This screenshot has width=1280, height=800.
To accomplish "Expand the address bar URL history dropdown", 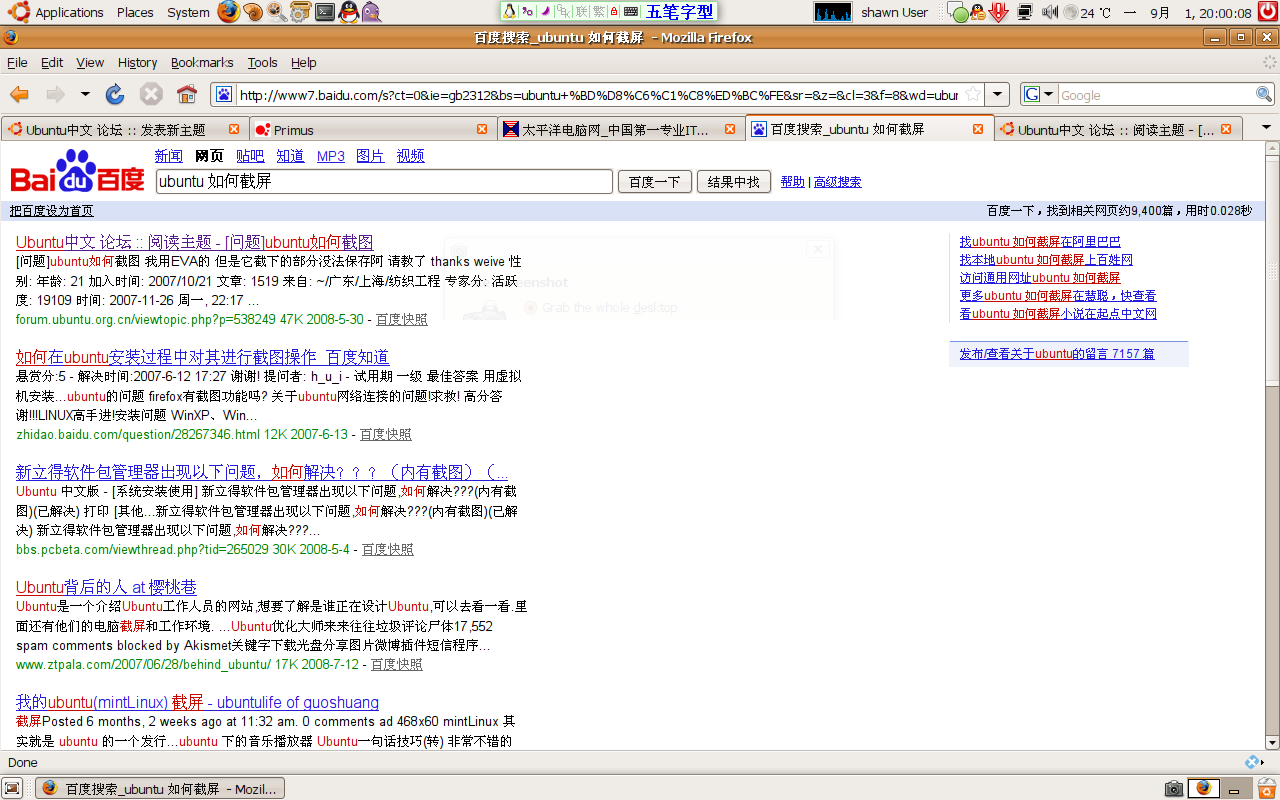I will [x=997, y=94].
